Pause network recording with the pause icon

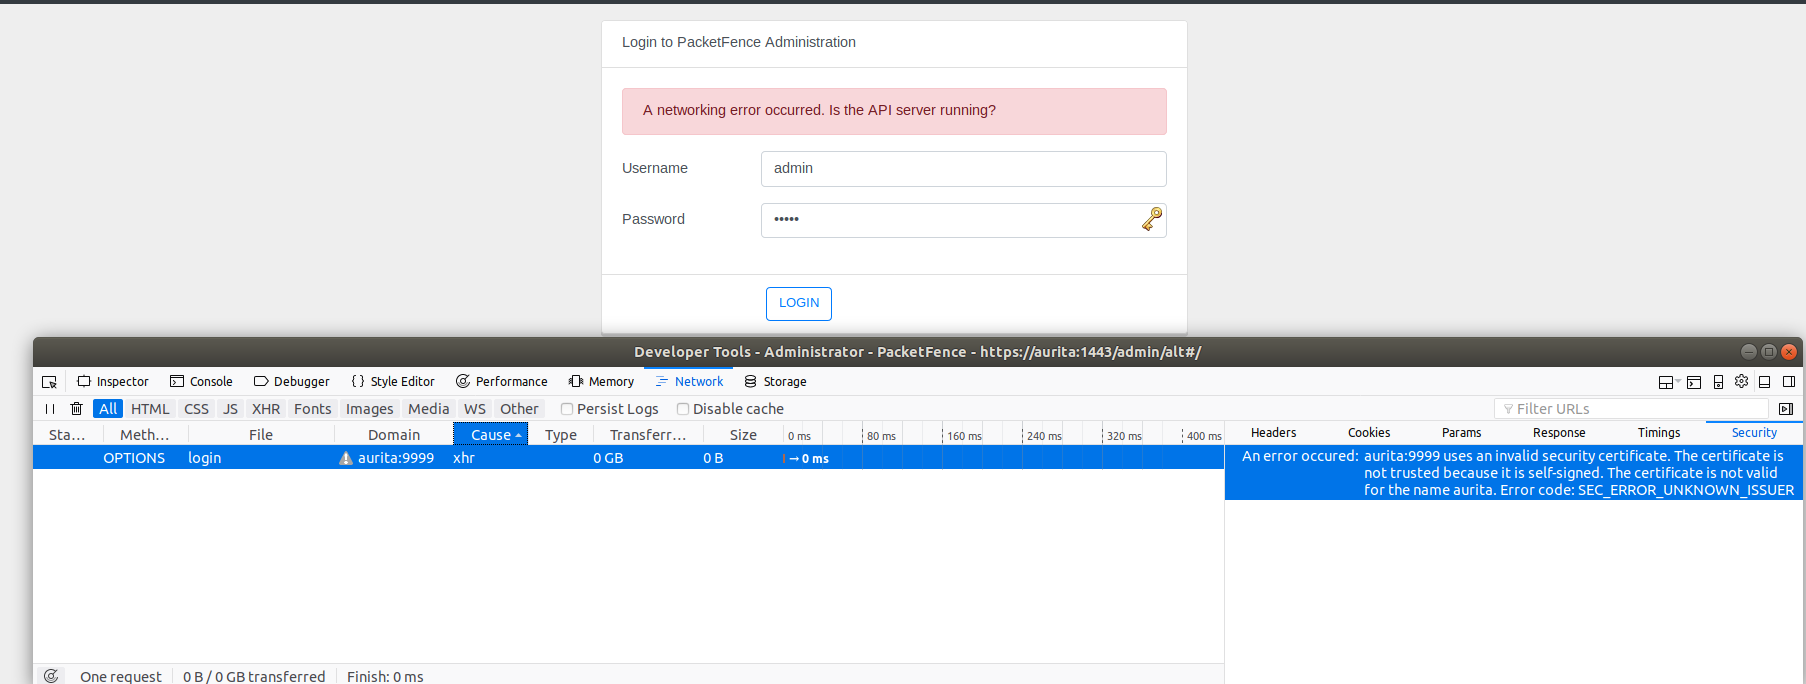(49, 409)
